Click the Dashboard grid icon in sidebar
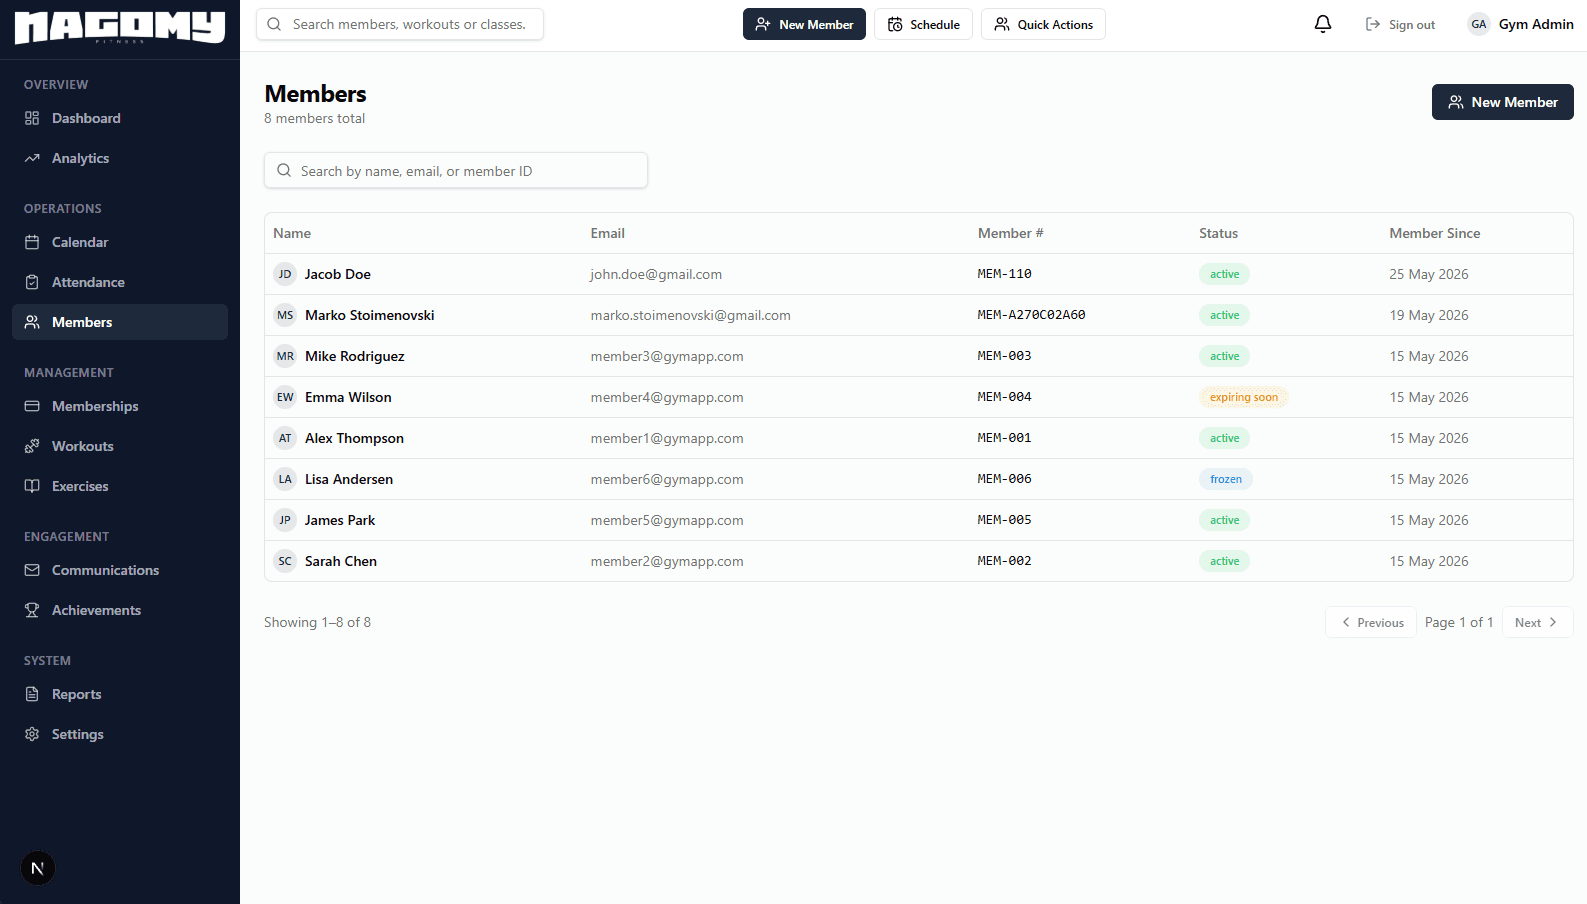 pyautogui.click(x=32, y=118)
